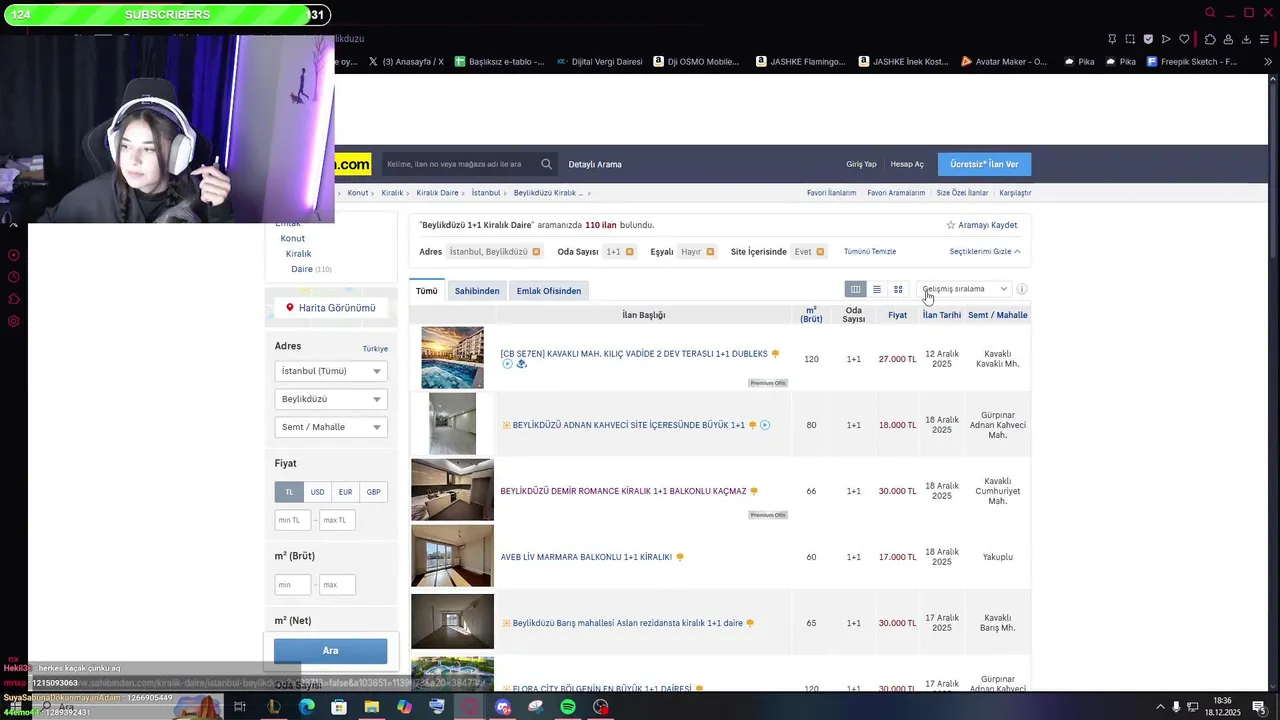Screen dimensions: 1280x720
Task: Click the browser search icon at the top
Action: tap(1210, 13)
